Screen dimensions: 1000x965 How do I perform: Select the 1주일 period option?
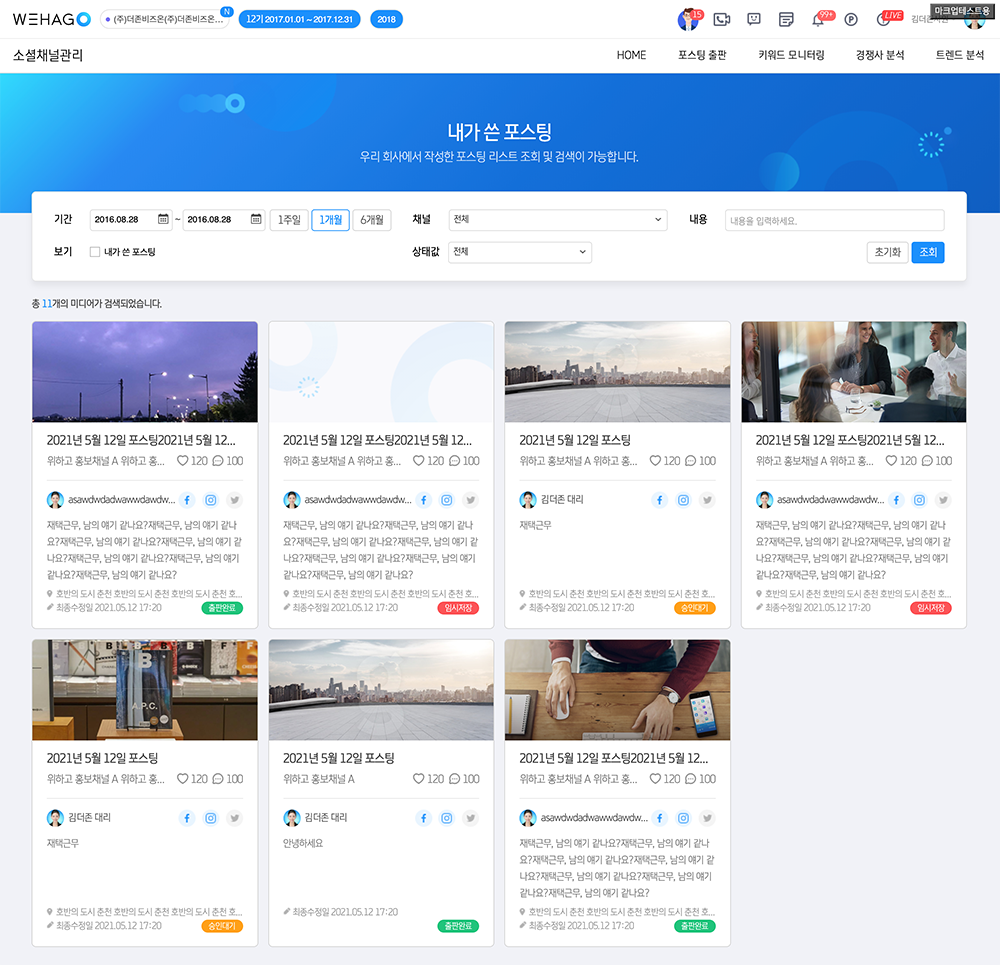289,220
